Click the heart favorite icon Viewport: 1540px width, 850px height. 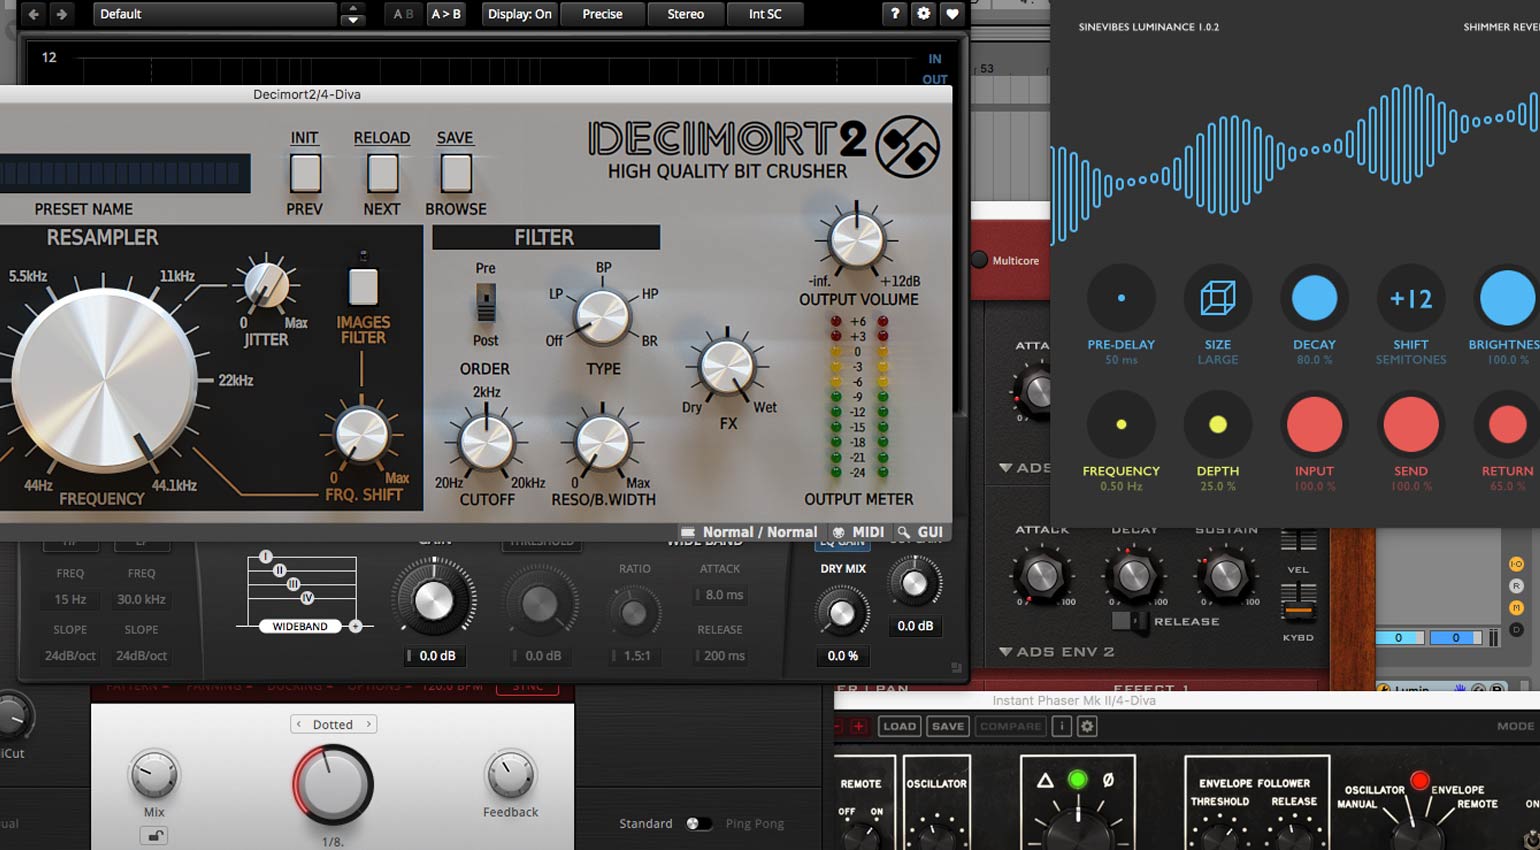click(952, 14)
